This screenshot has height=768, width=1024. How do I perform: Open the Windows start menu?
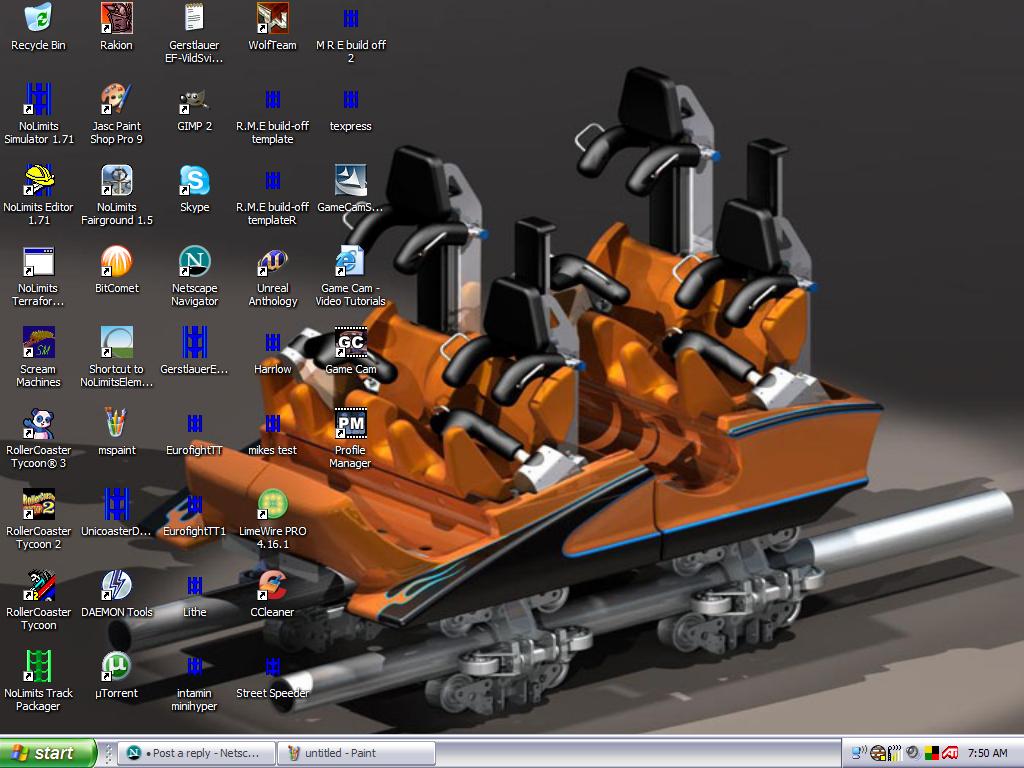[x=48, y=753]
